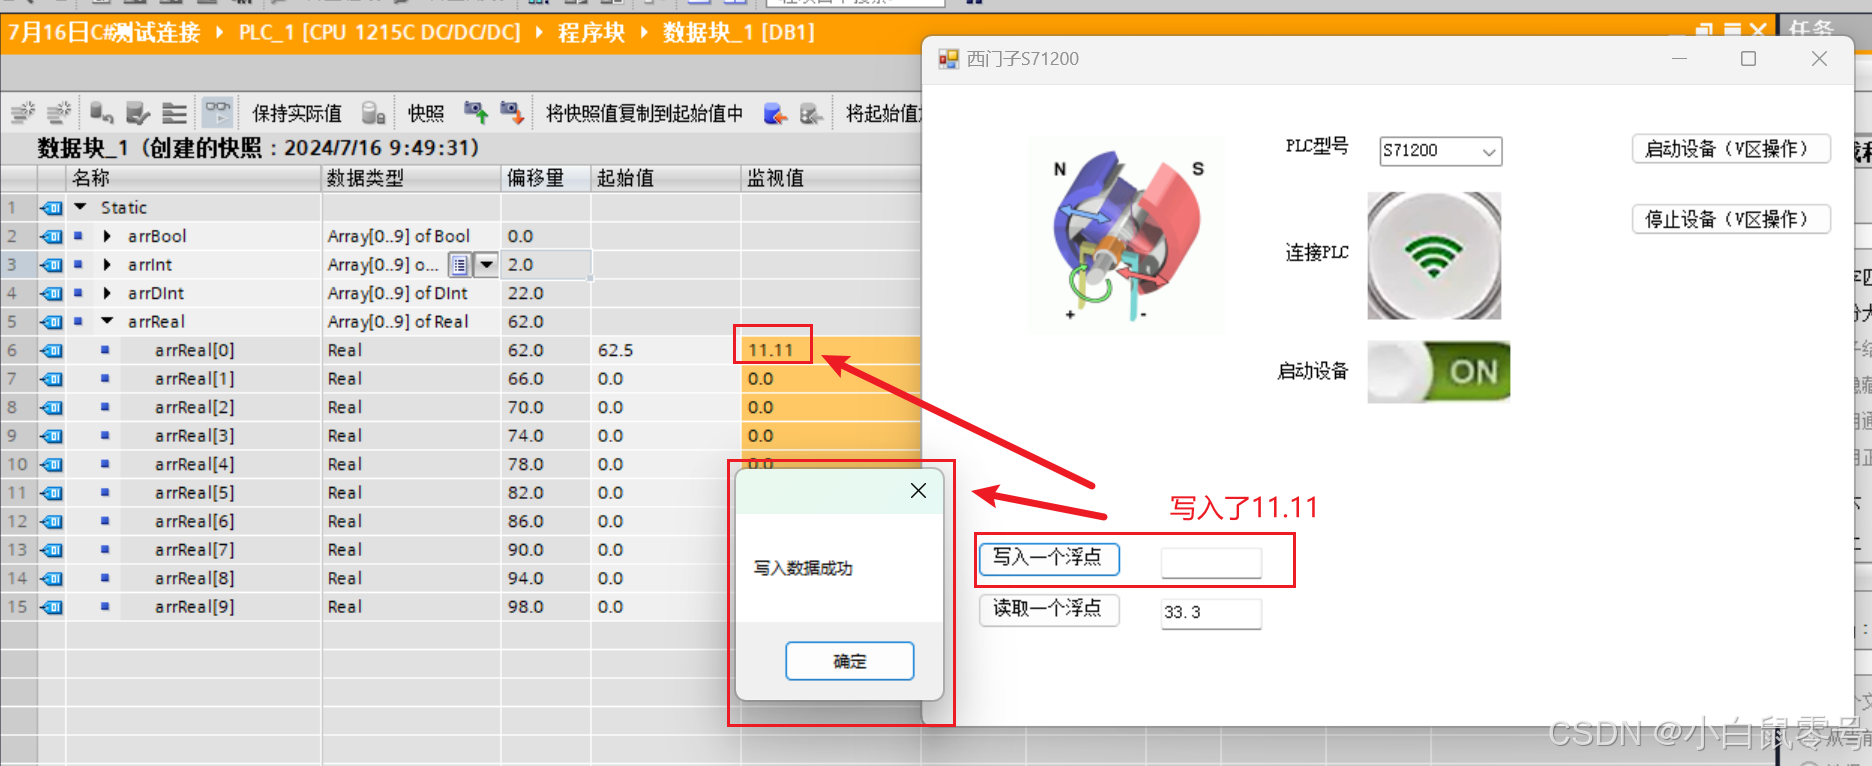
Task: Click the reset start values icon
Action: (101, 112)
